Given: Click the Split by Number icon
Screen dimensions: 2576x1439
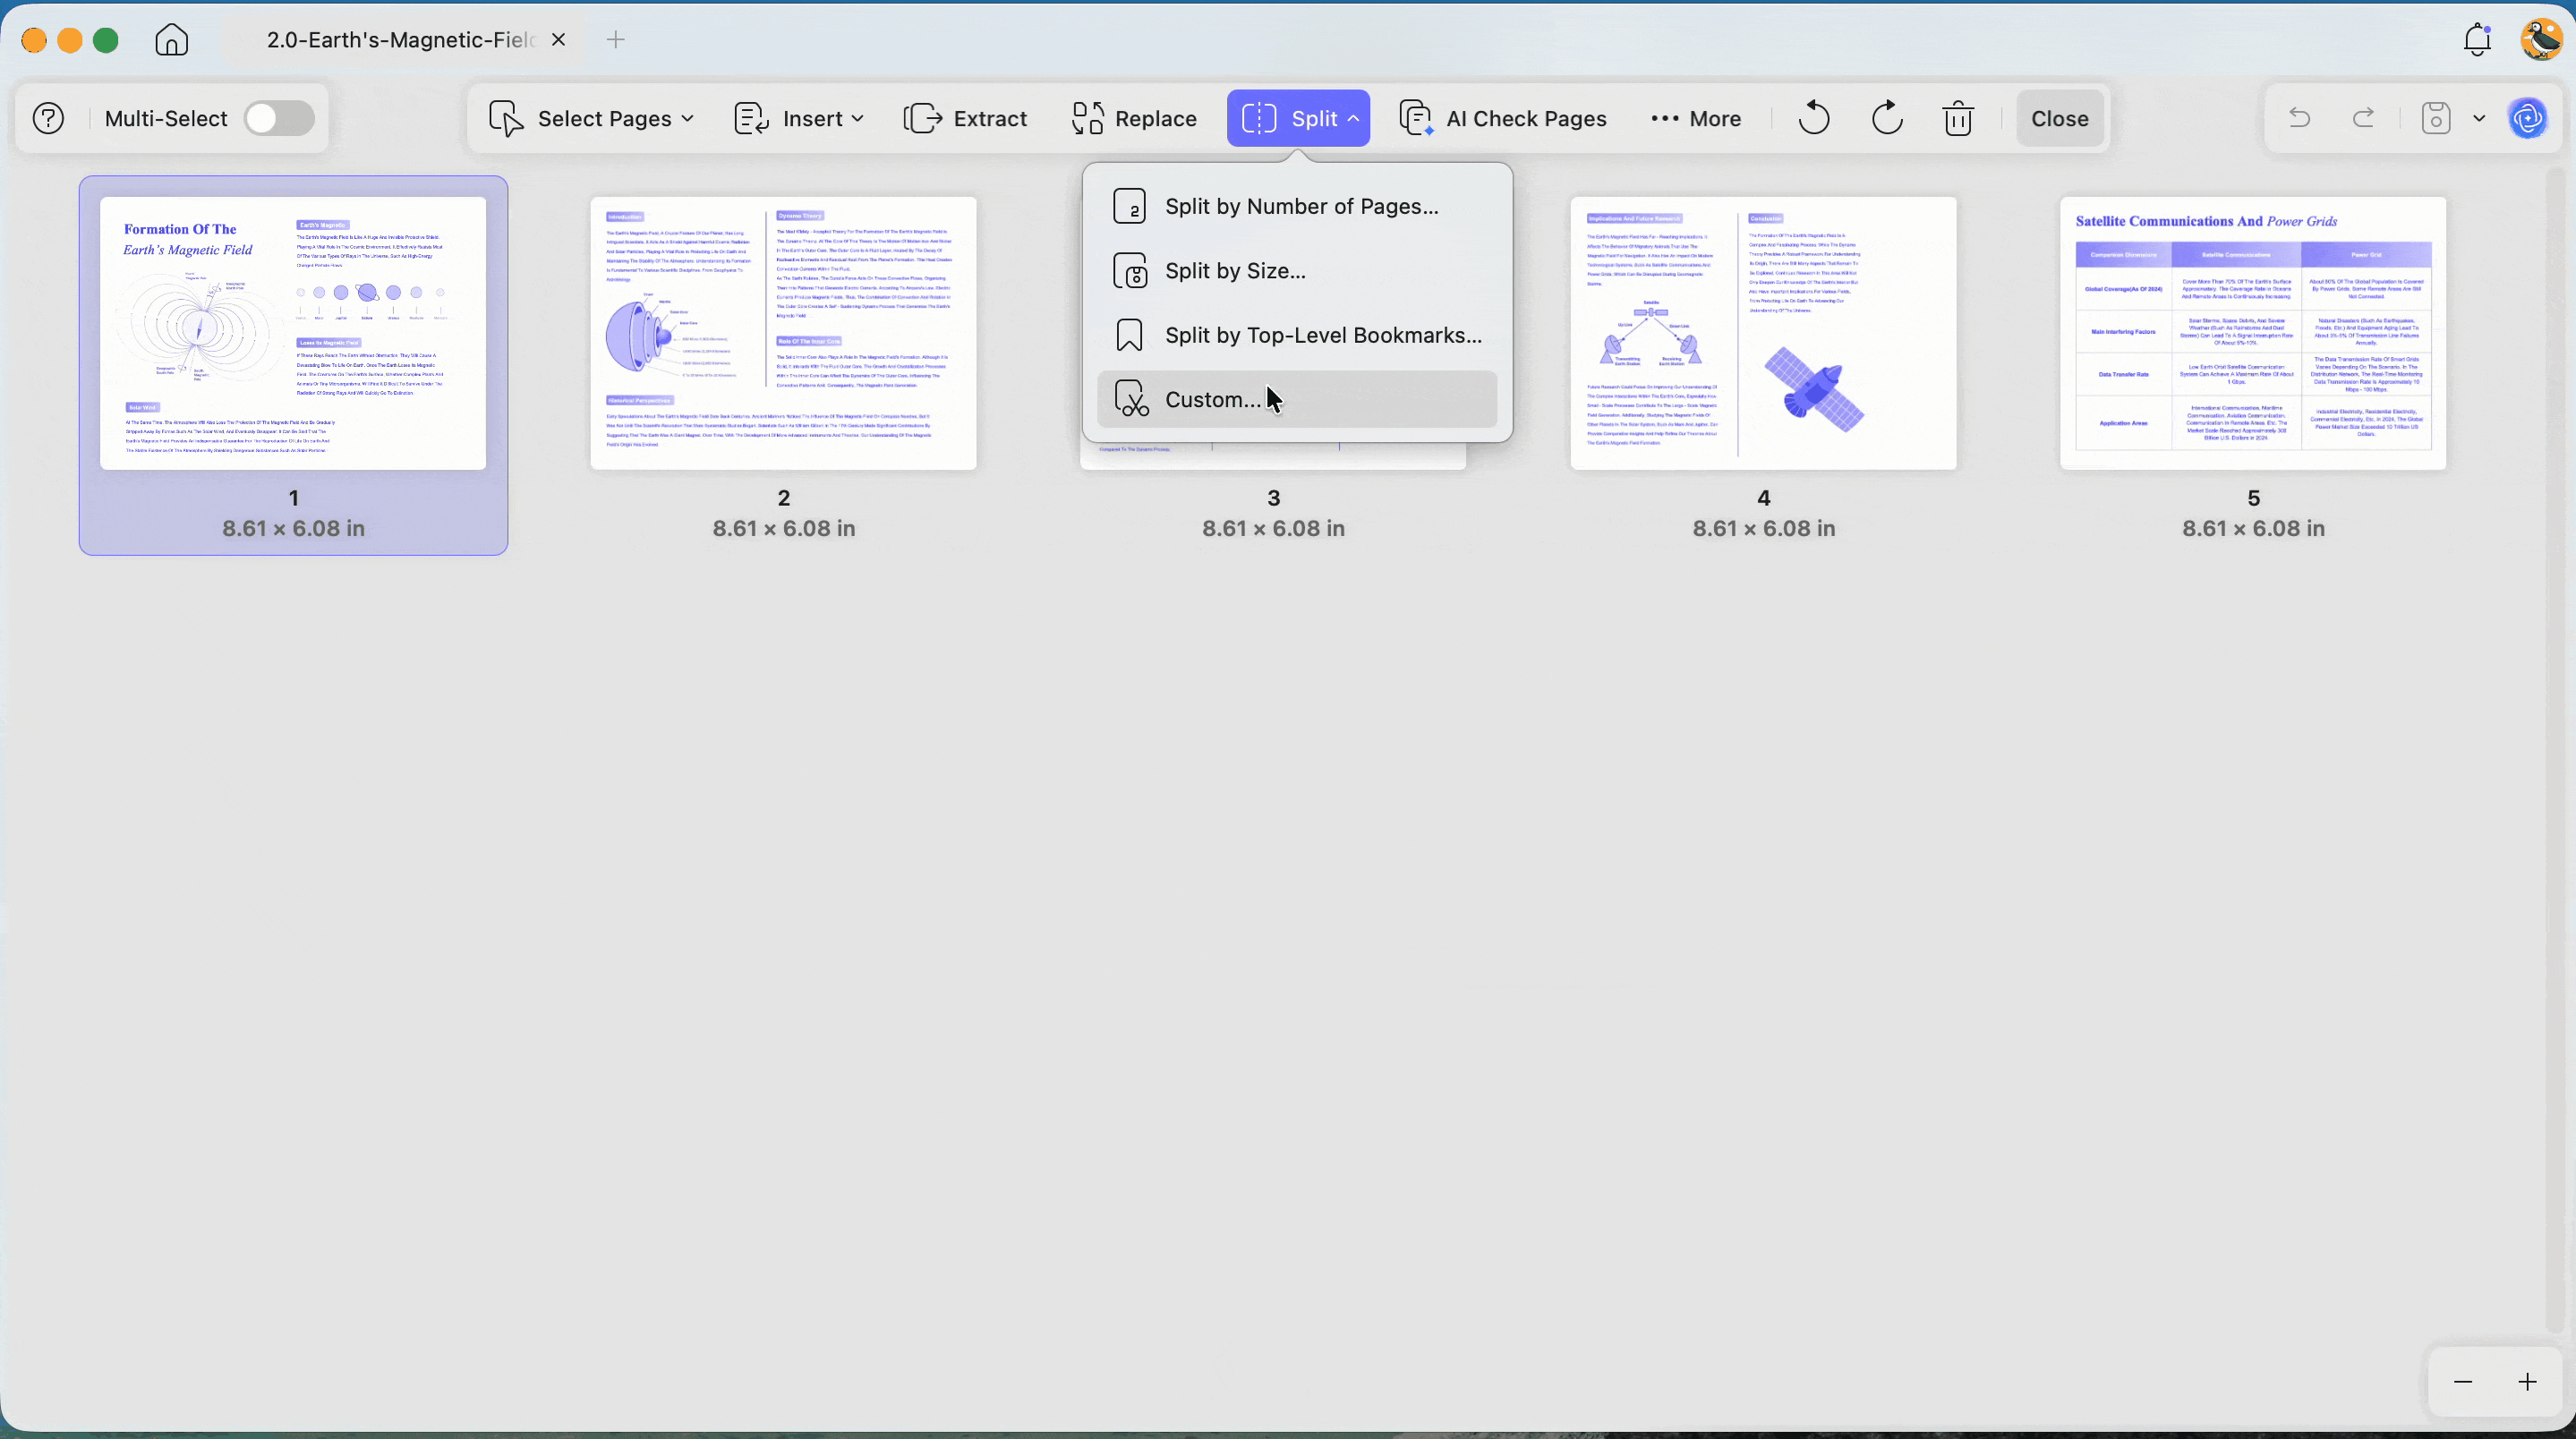Looking at the screenshot, I should coord(1130,206).
